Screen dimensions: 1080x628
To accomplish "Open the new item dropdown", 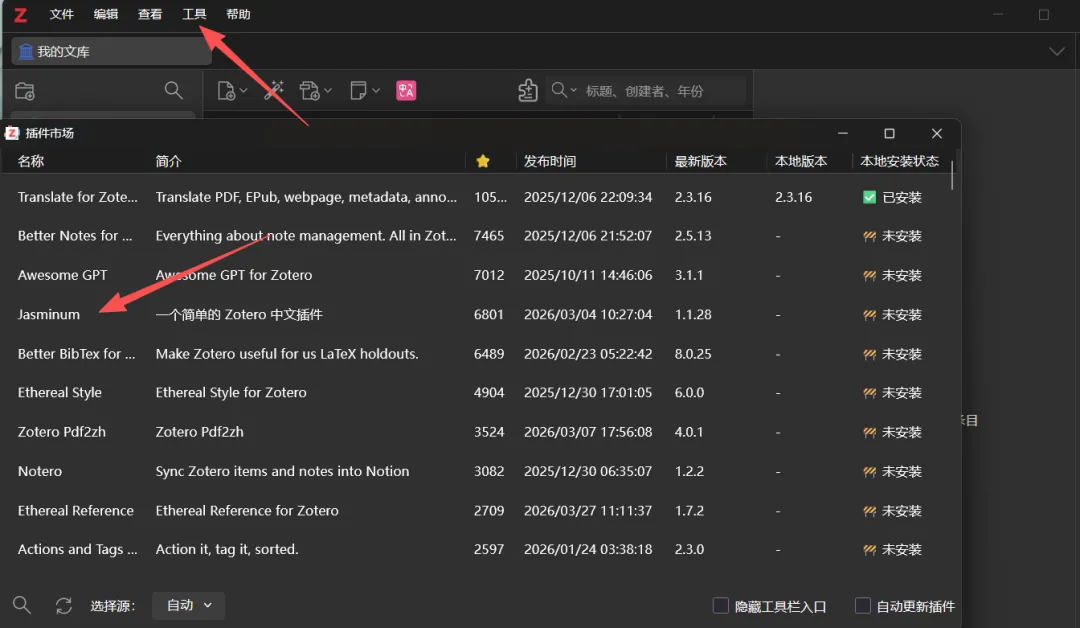I will click(232, 90).
